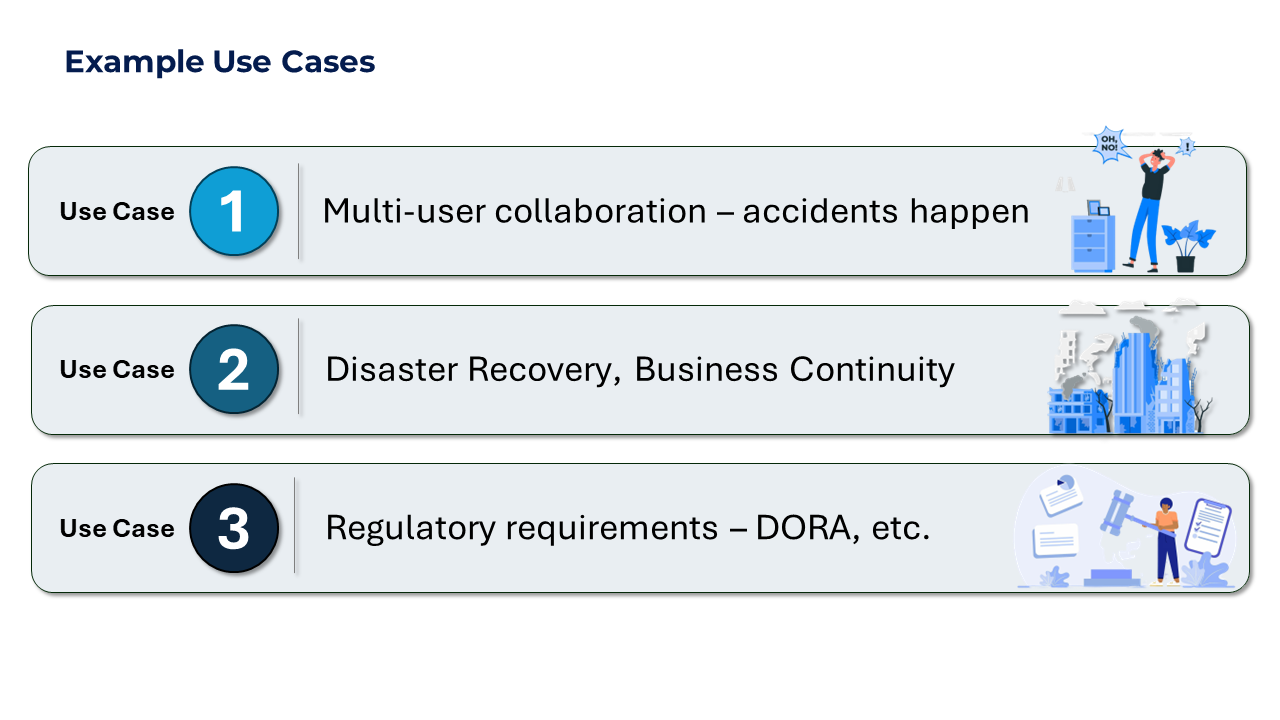This screenshot has height=720, width=1280.
Task: Click the dark navy number 3 circle
Action: coord(233,528)
